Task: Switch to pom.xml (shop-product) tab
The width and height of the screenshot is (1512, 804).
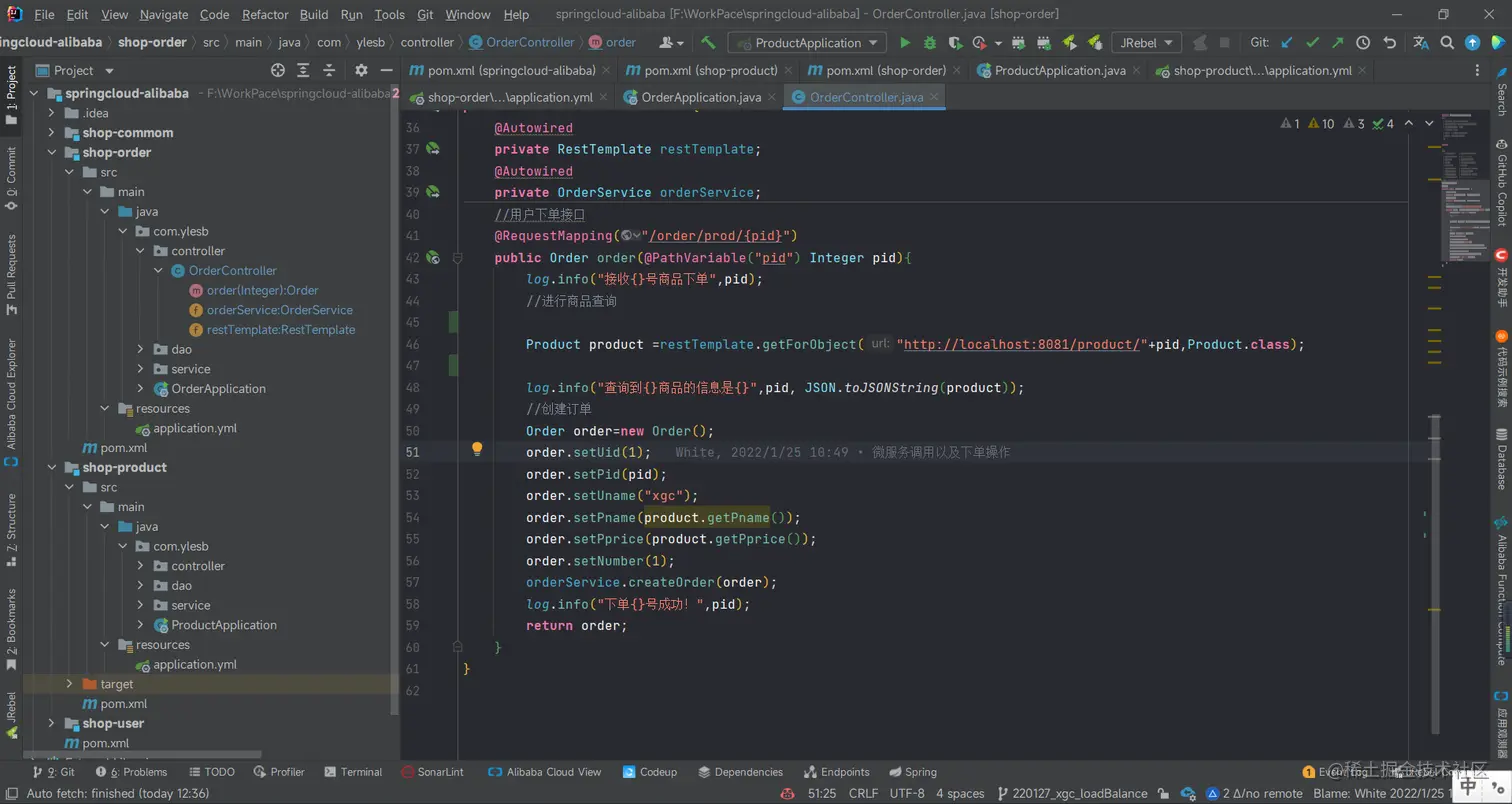Action: 711,70
